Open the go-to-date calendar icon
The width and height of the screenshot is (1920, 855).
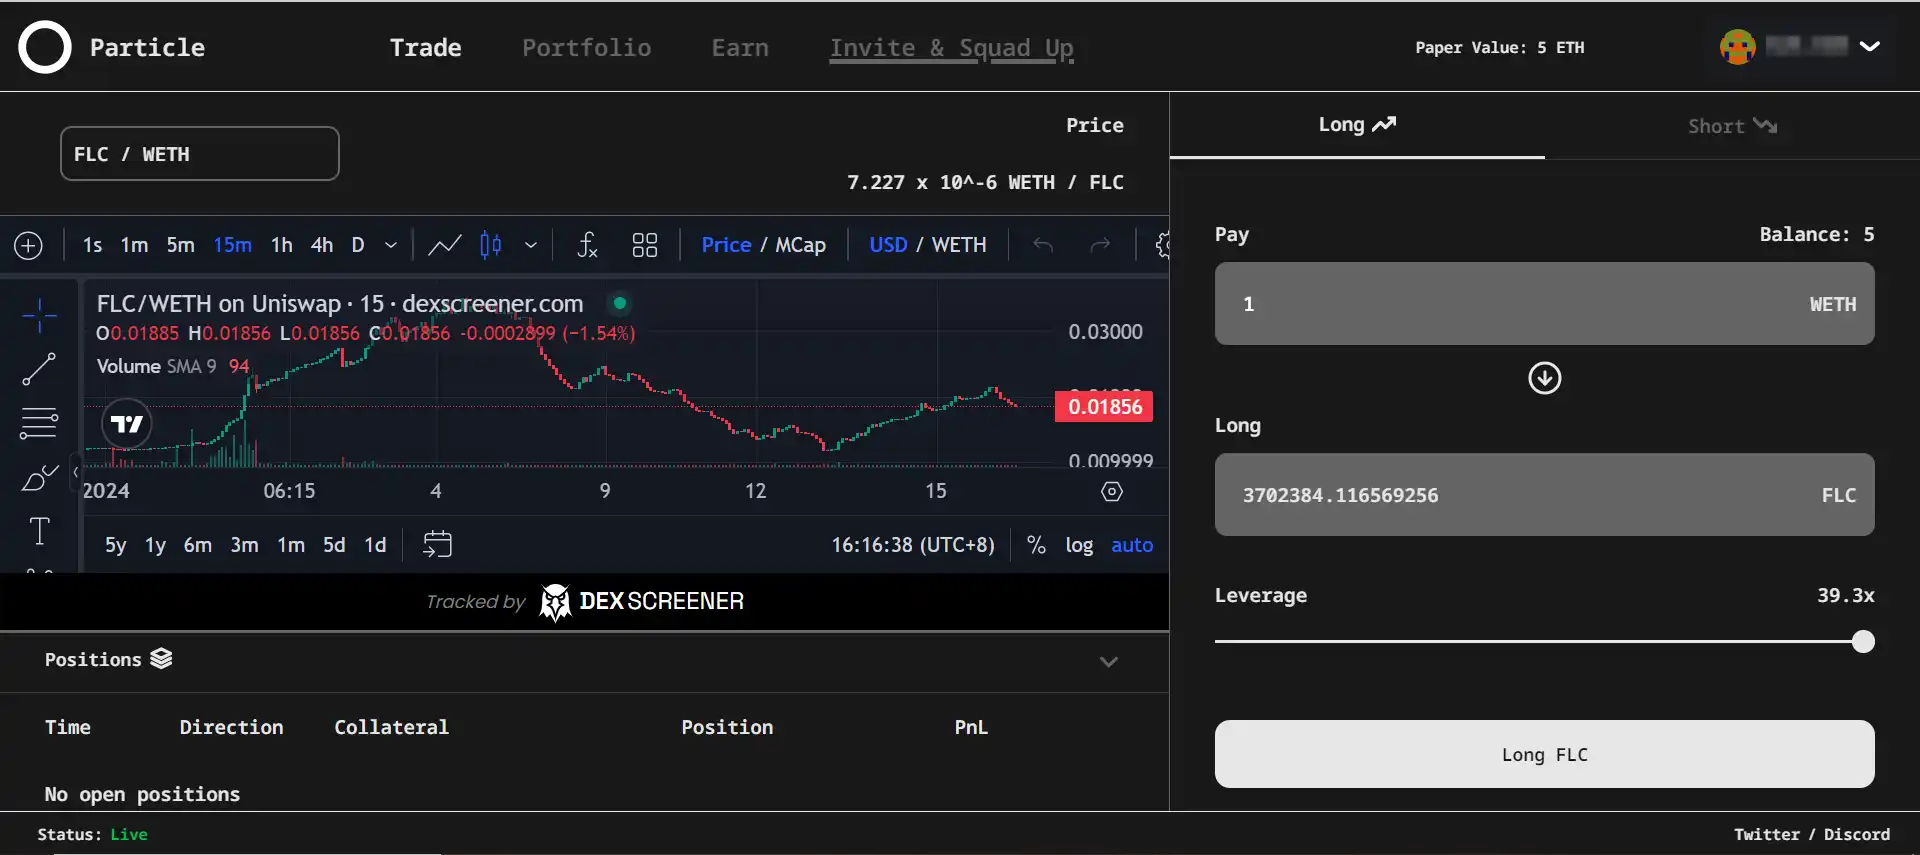(438, 544)
